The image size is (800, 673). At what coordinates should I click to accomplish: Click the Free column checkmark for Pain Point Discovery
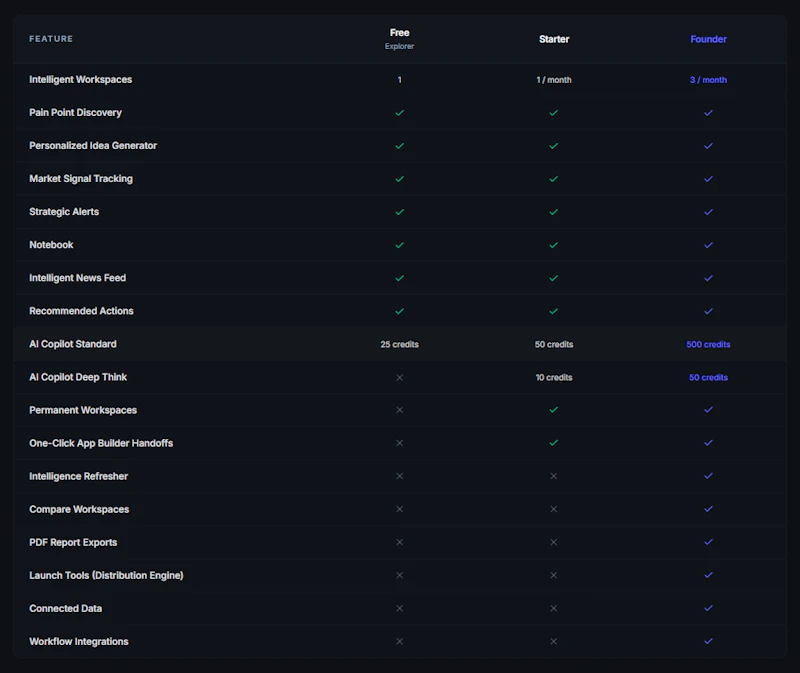pyautogui.click(x=399, y=113)
